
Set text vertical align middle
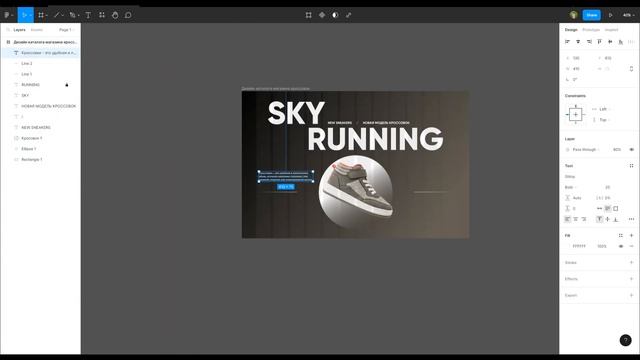pyautogui.click(x=607, y=219)
